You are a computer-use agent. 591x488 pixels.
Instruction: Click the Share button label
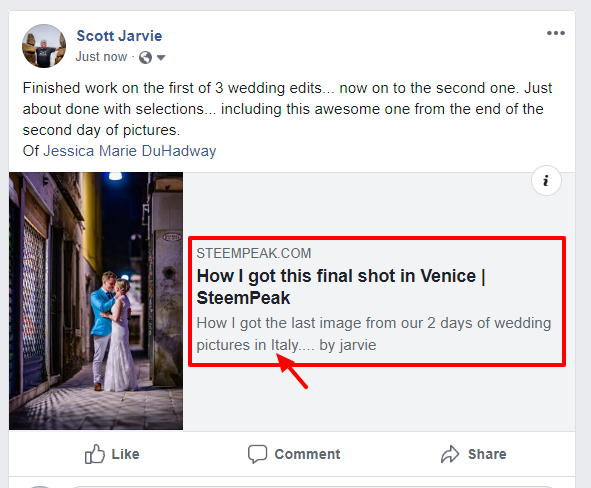487,454
